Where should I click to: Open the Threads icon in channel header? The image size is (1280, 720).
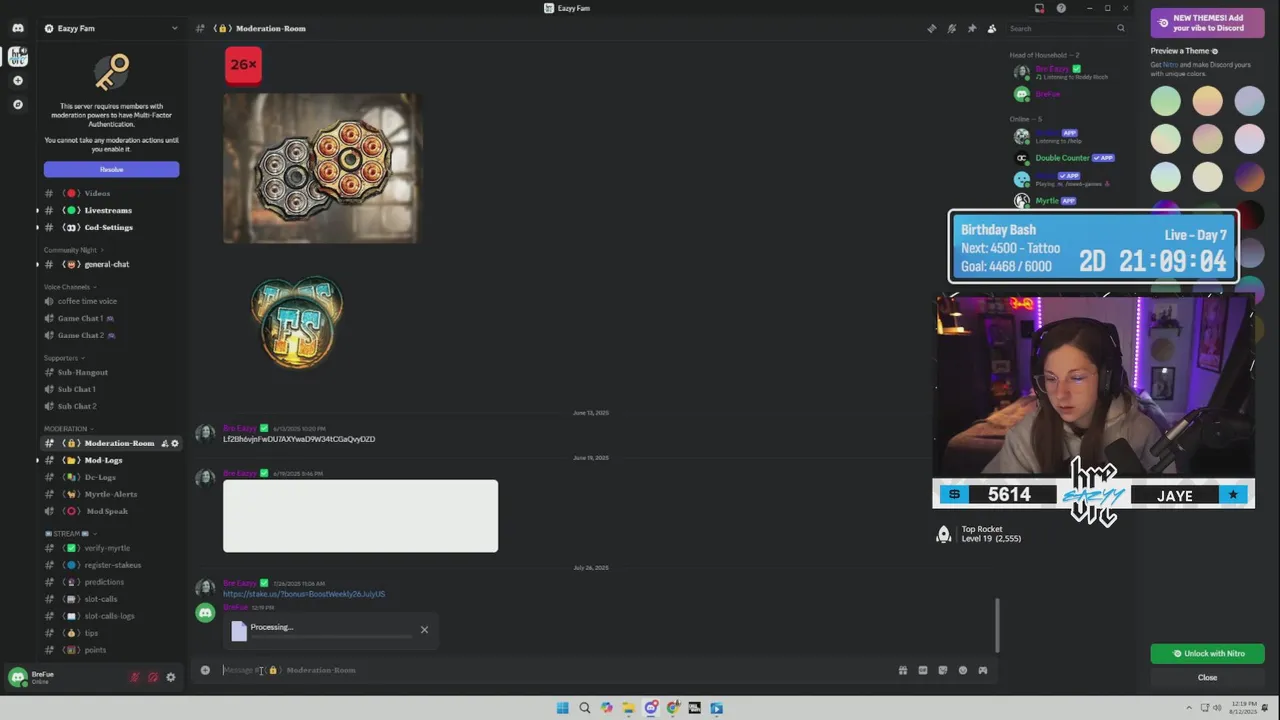tap(932, 28)
